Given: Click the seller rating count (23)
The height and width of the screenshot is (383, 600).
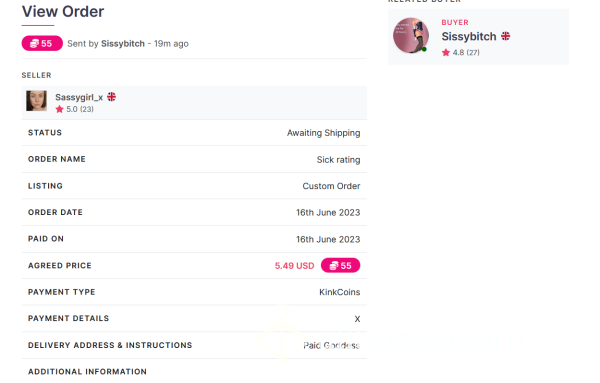Looking at the screenshot, I should tap(87, 109).
